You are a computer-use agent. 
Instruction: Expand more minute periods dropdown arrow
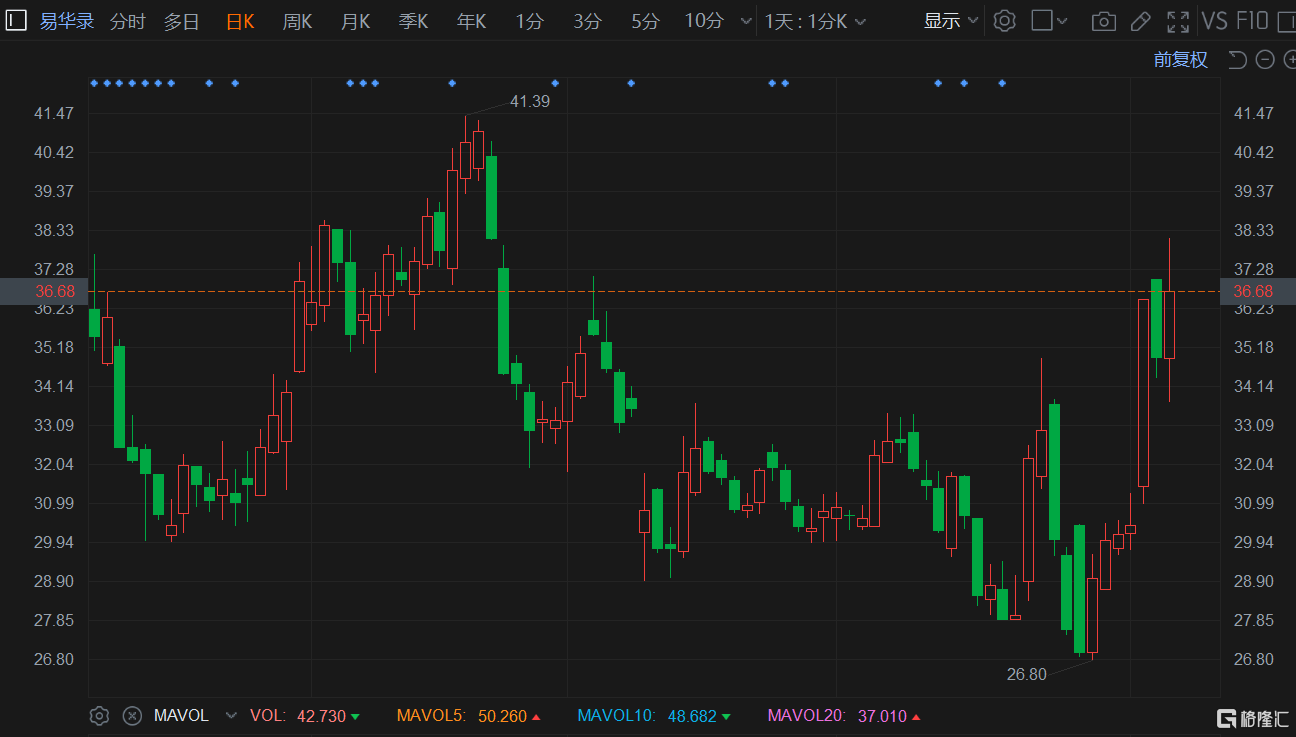coord(746,21)
